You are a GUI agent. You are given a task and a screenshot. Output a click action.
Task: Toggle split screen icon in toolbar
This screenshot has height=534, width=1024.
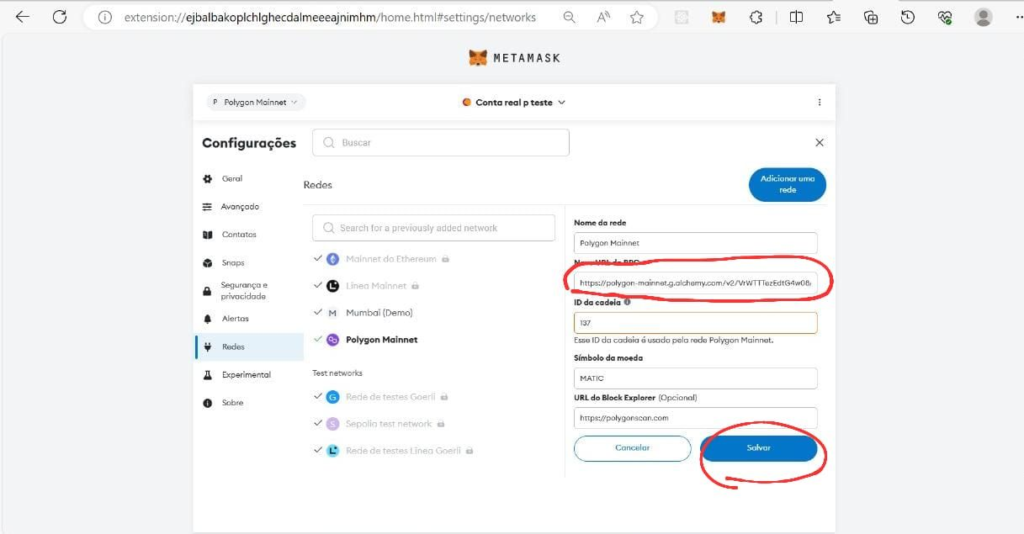pos(796,18)
